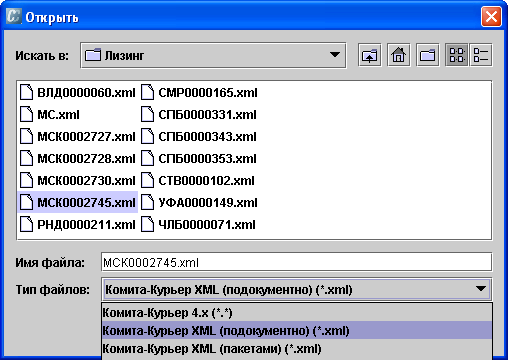Jump to the home folder

pos(399,55)
